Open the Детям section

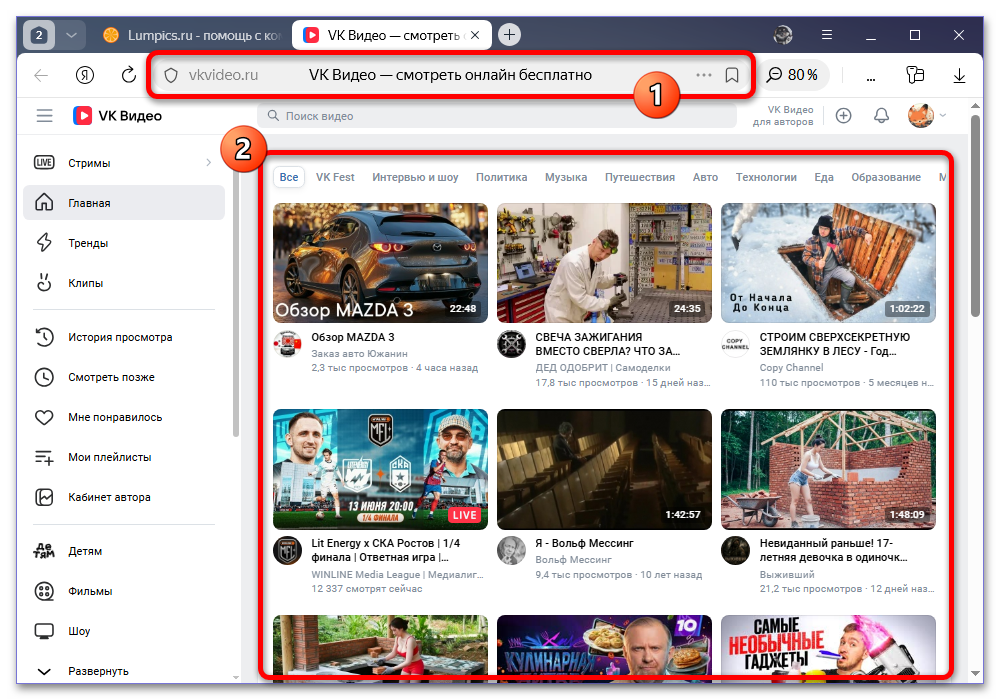point(124,551)
